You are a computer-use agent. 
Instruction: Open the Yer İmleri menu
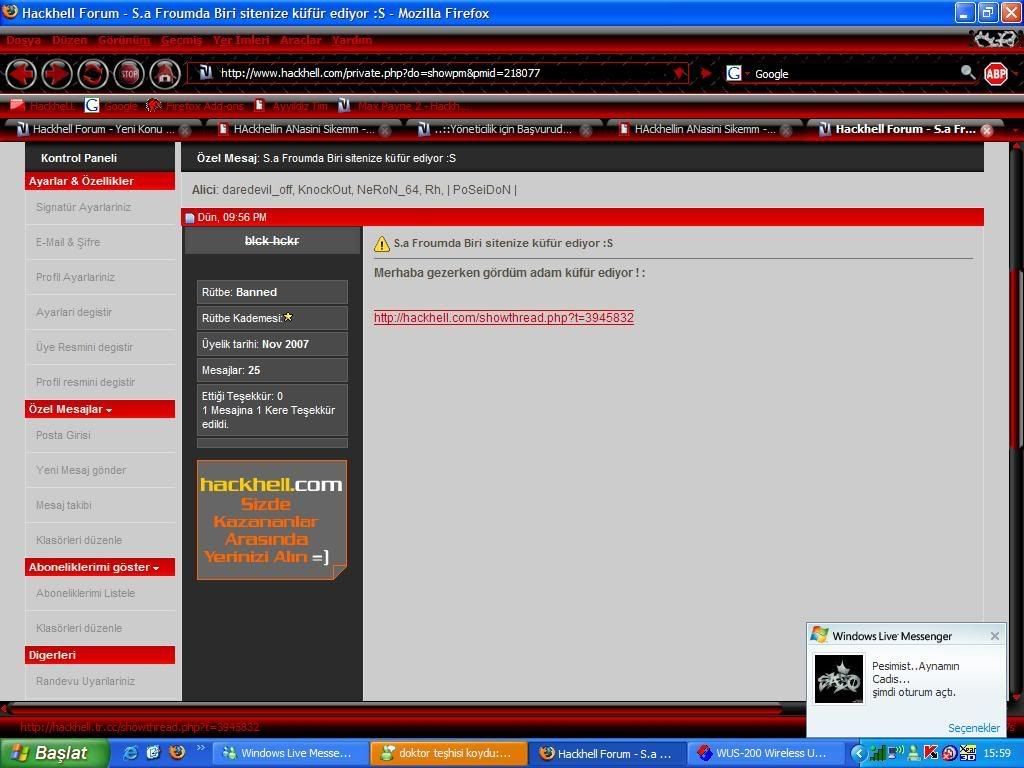241,40
